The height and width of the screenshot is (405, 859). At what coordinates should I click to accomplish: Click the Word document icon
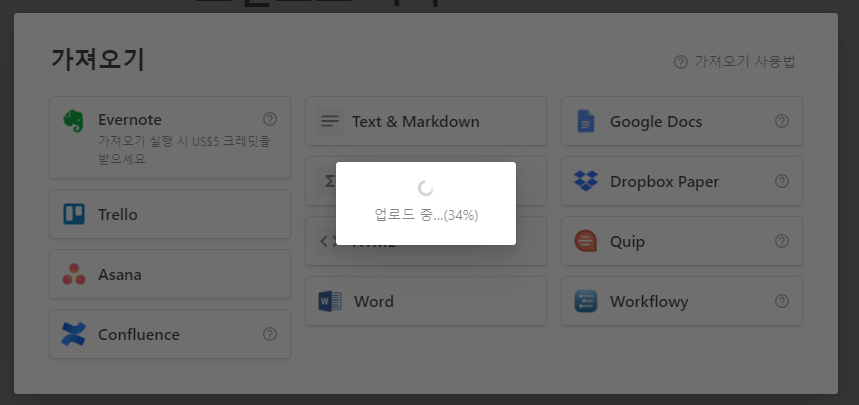point(330,301)
